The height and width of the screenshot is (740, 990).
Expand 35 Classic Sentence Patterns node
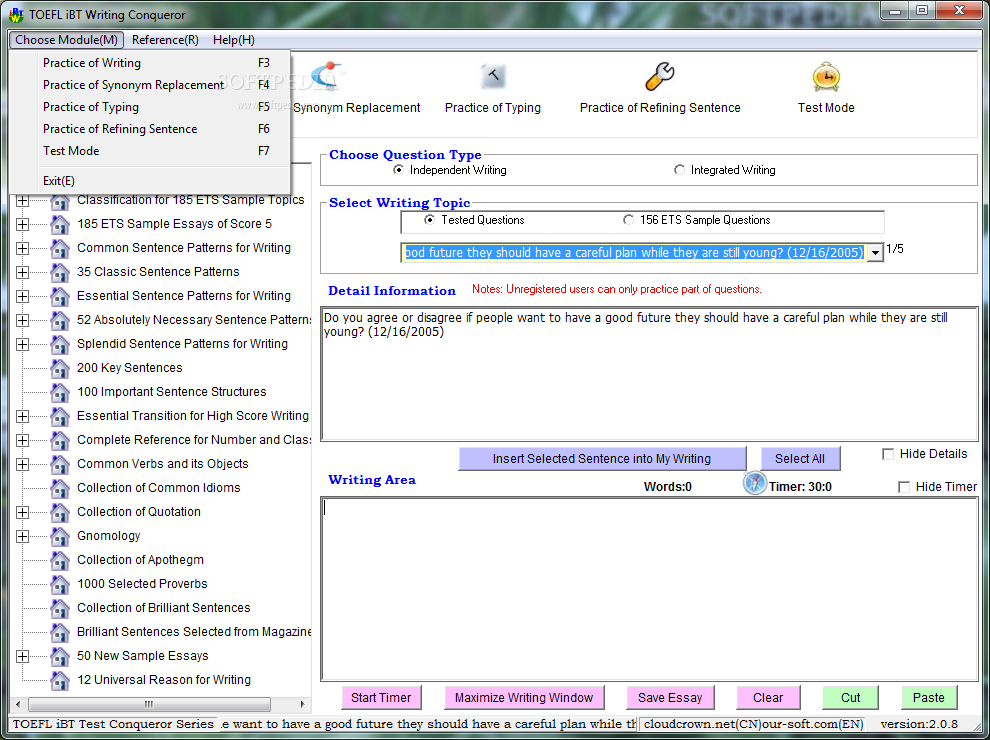(22, 272)
